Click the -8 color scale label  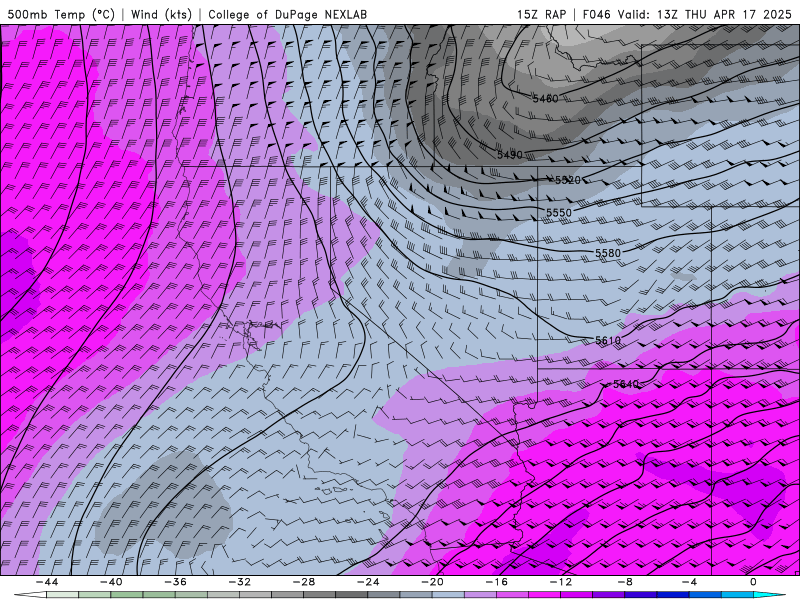click(625, 582)
